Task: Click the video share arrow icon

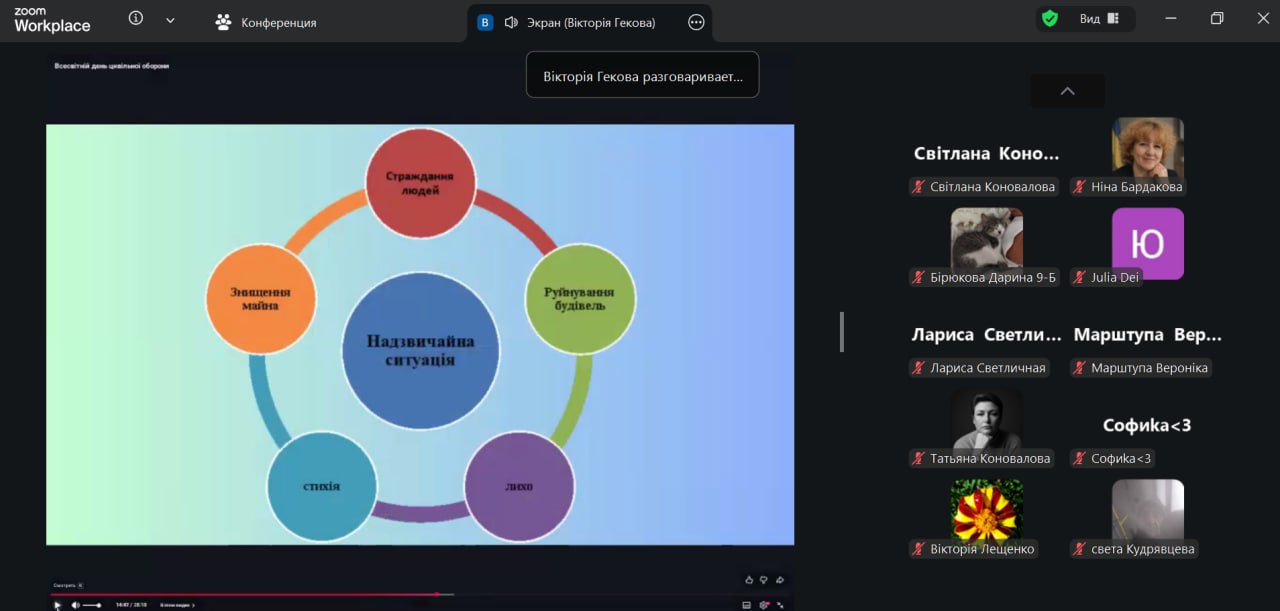Action: 779,579
